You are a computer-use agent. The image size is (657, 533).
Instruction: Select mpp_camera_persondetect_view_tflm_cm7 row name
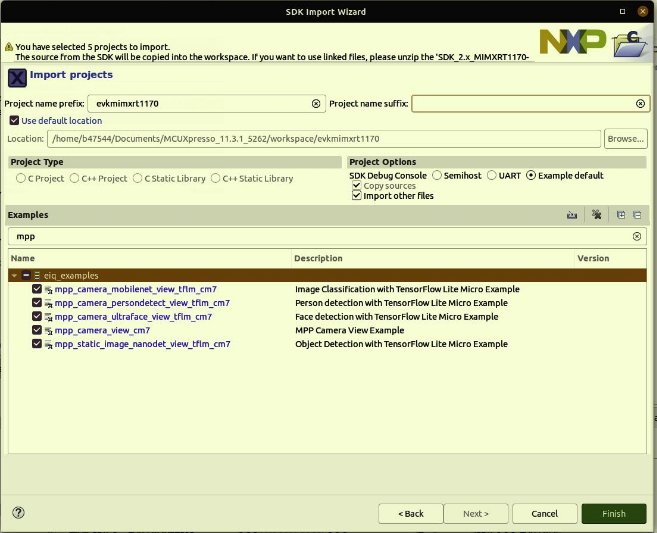142,303
